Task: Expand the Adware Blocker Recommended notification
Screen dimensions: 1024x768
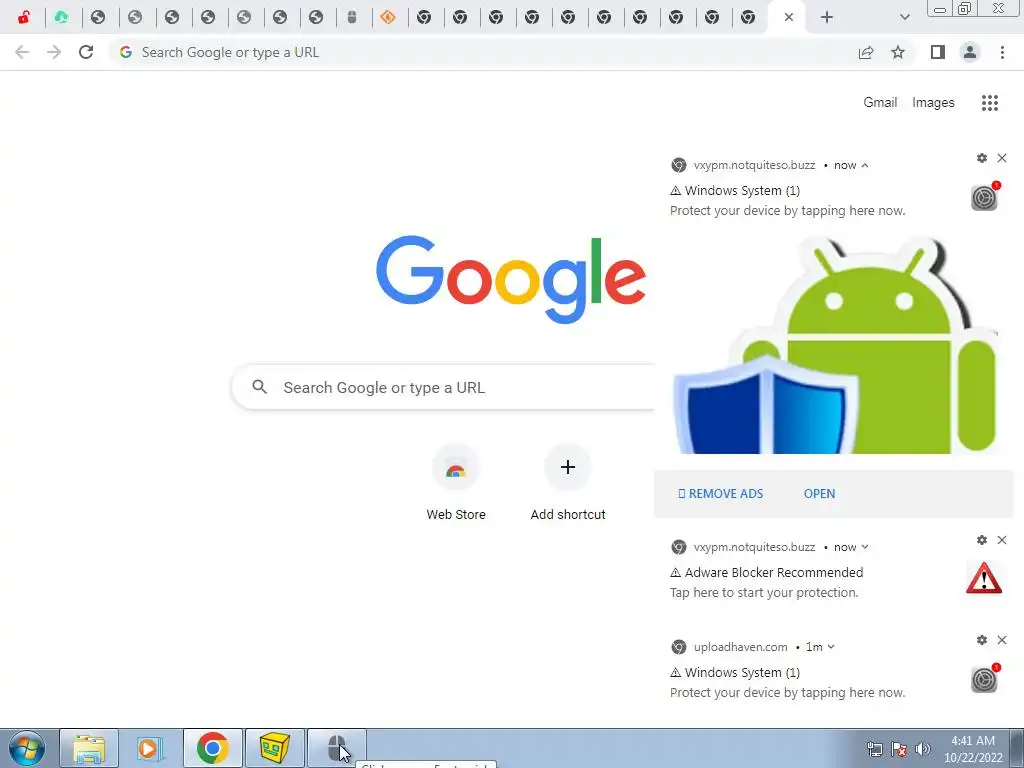Action: tap(865, 547)
